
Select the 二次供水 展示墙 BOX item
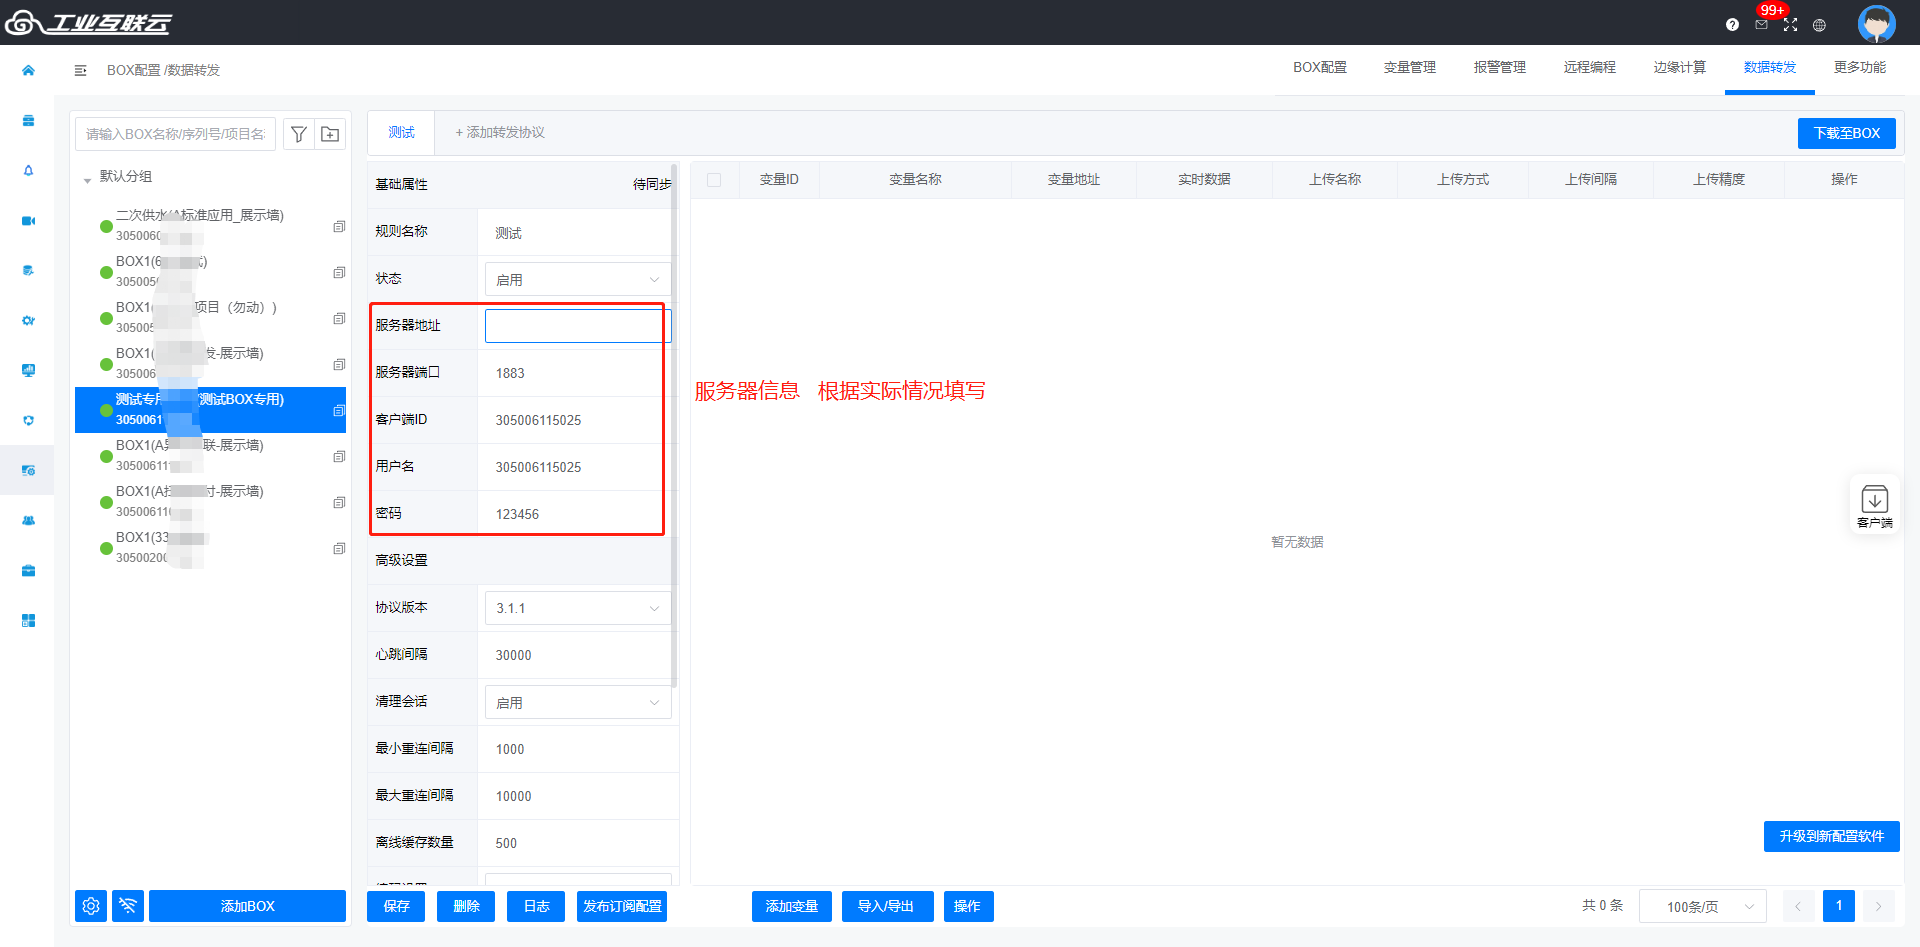(x=210, y=226)
